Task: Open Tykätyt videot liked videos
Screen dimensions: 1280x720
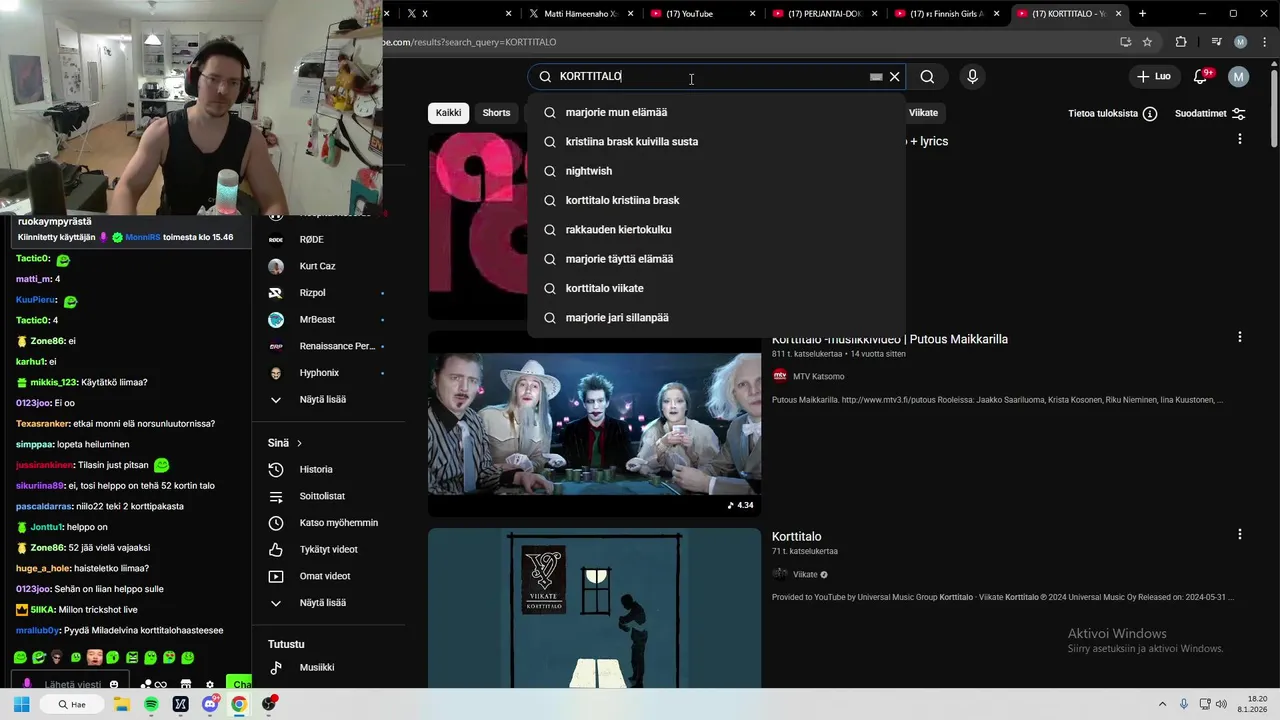Action: [x=326, y=550]
